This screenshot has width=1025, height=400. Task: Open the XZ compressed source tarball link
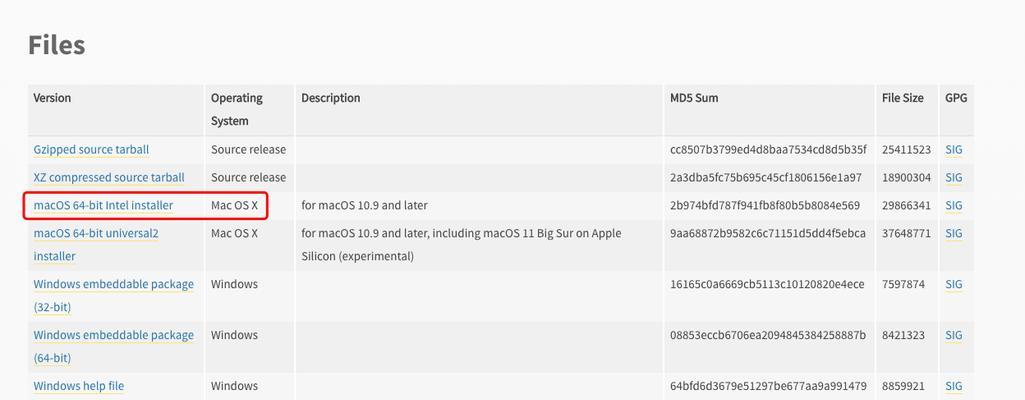109,178
